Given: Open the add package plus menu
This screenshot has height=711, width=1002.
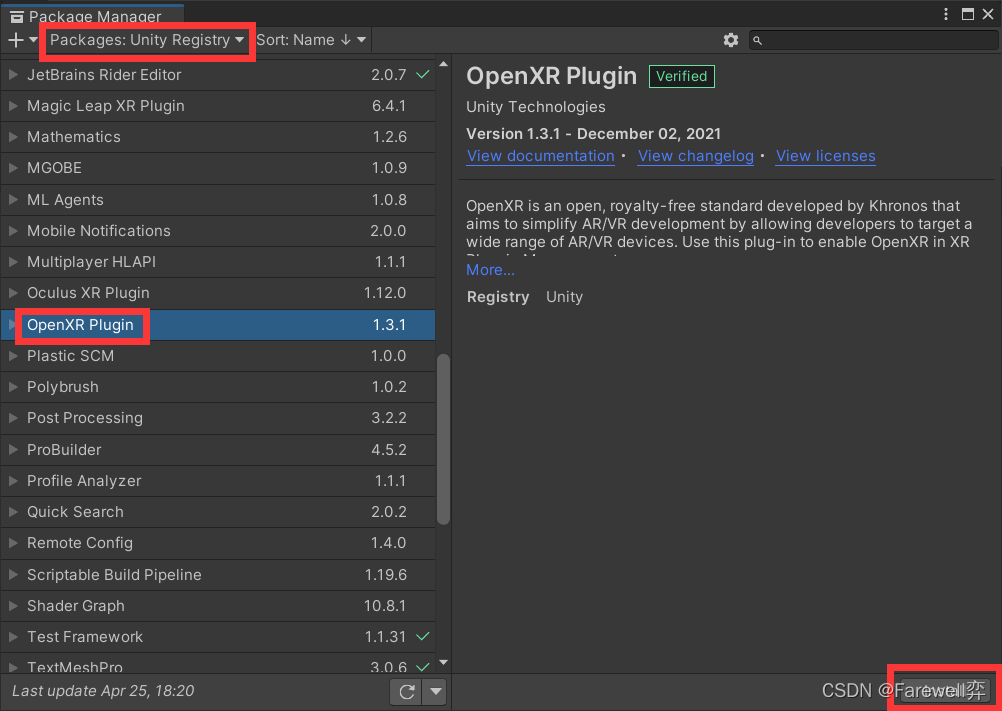Looking at the screenshot, I should click(x=23, y=40).
